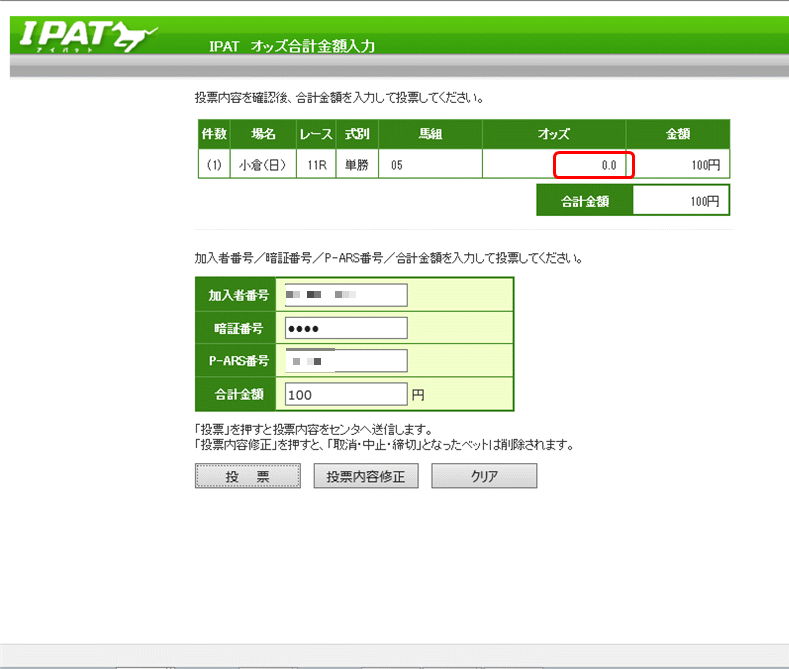Click the 件数 column header

(214, 134)
